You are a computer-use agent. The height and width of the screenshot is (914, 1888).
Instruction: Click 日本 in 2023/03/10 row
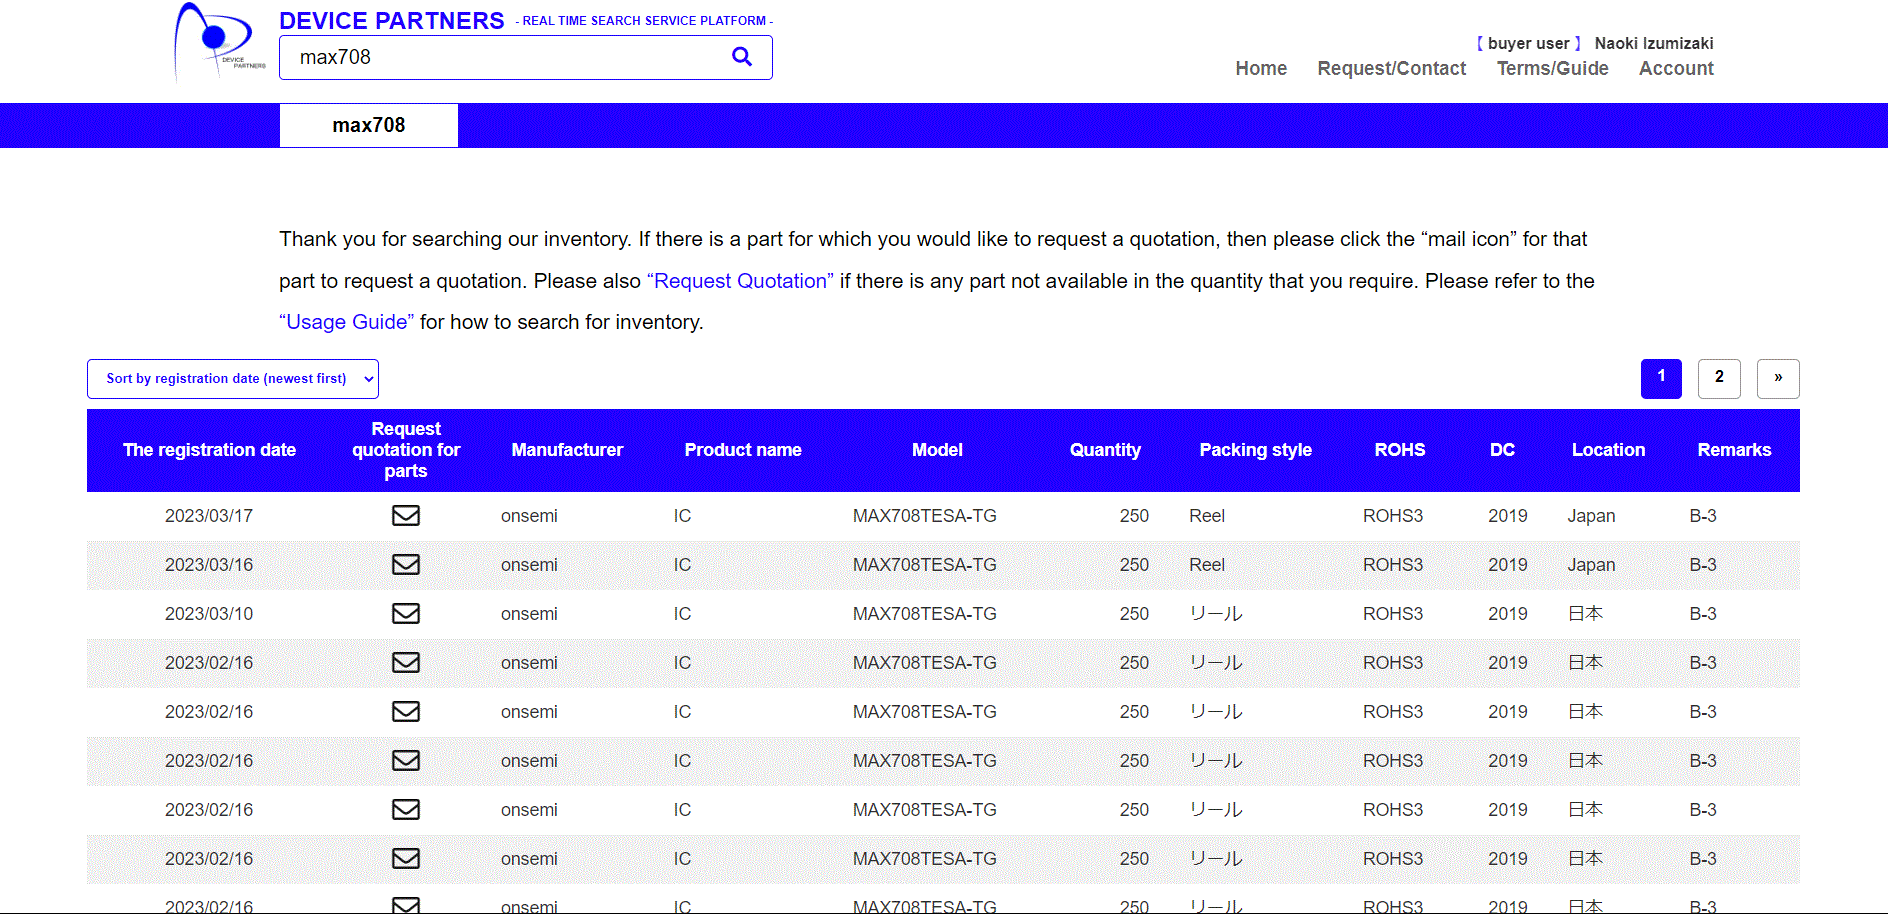[1585, 614]
